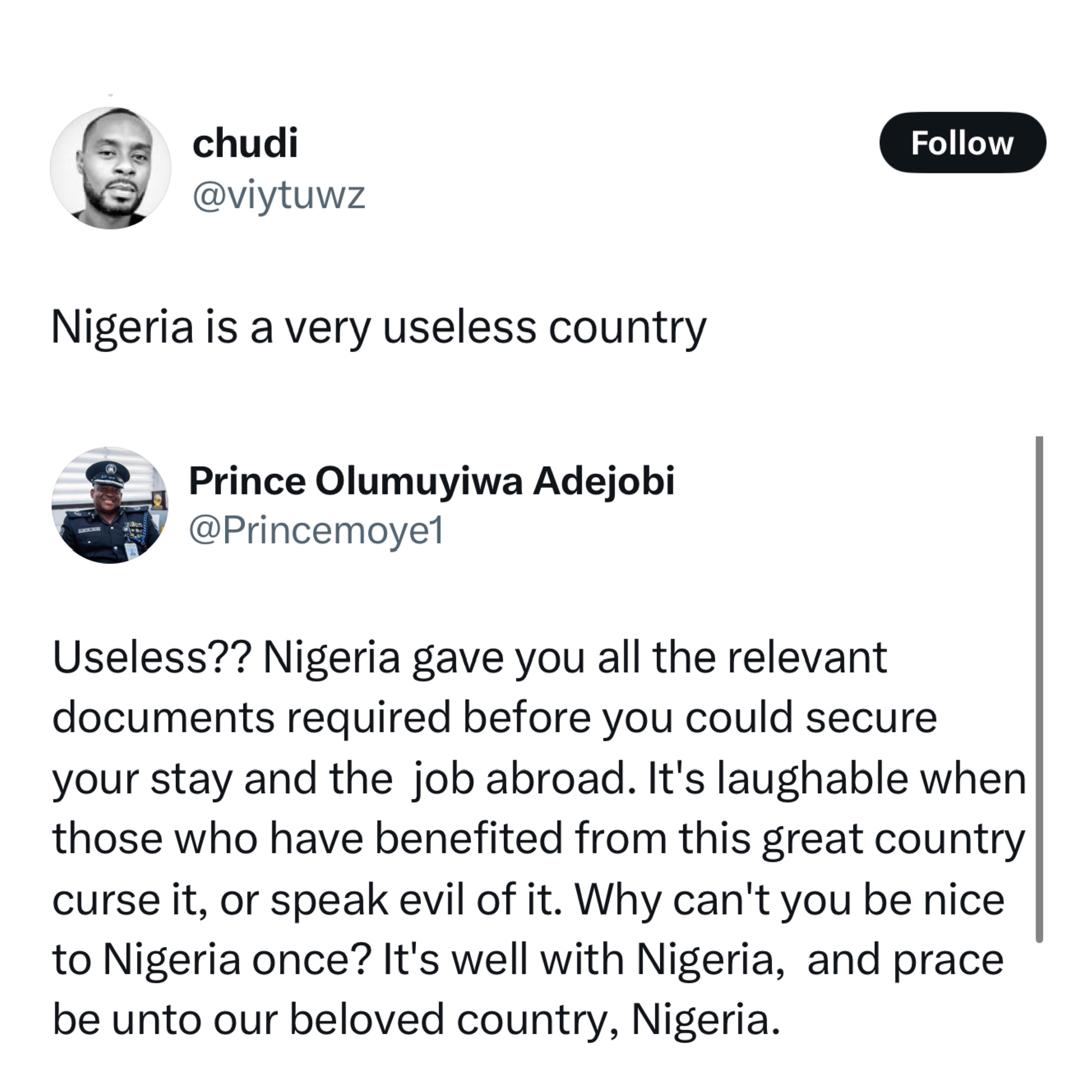This screenshot has height=1080, width=1080.
Task: Click the misspelled word "prace"
Action: tap(951, 960)
